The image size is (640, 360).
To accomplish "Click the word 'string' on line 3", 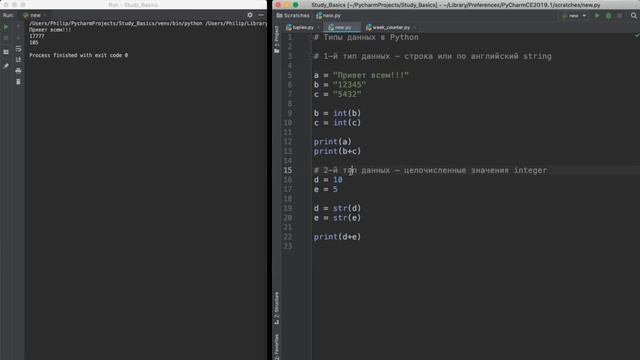I will click(x=537, y=56).
